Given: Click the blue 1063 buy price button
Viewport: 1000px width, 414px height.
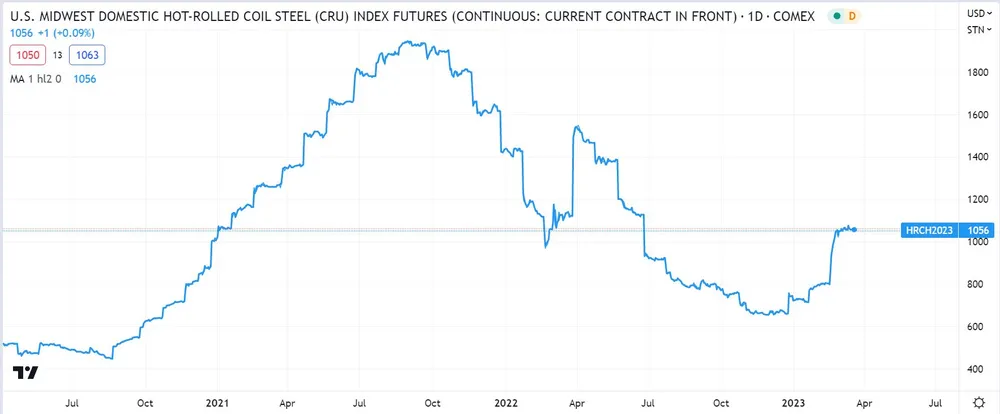Looking at the screenshot, I should (x=85, y=55).
